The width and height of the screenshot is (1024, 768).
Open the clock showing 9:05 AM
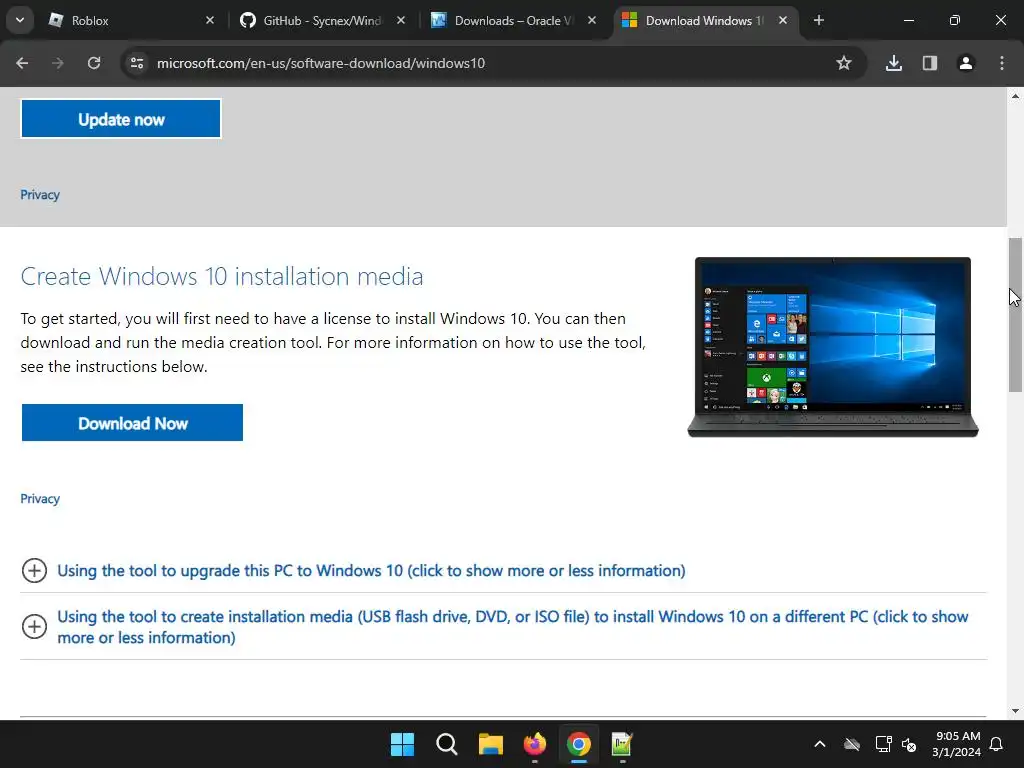[957, 744]
